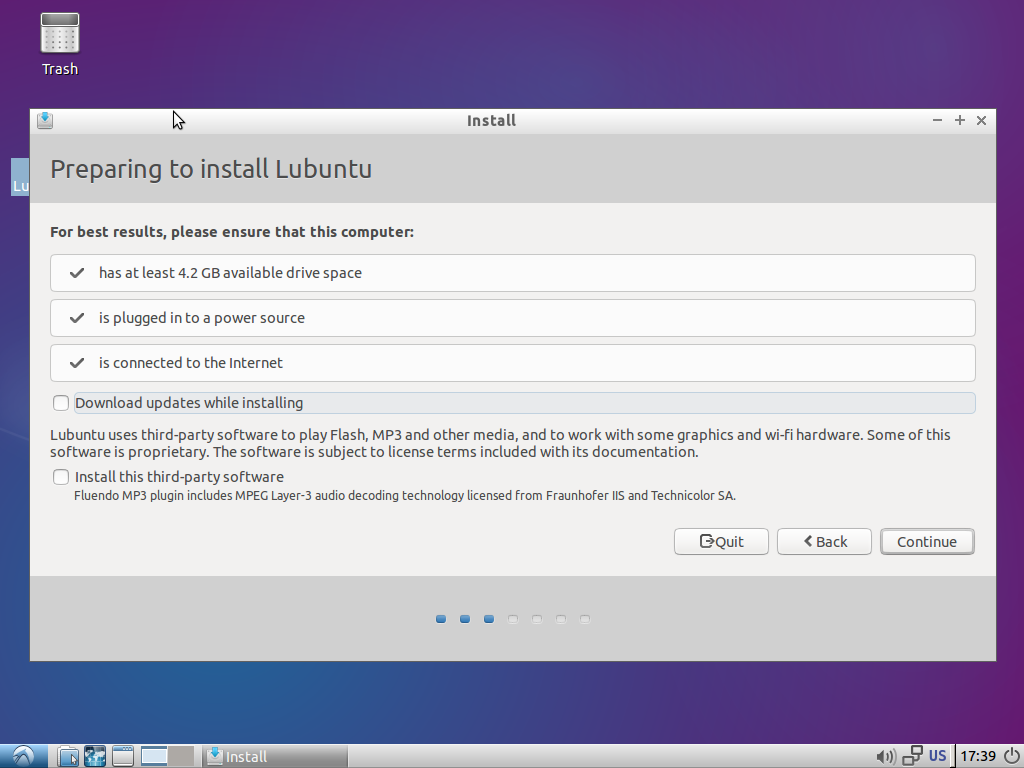The width and height of the screenshot is (1024, 768).
Task: Click the checkmark beside power source requirement
Action: coord(77,318)
